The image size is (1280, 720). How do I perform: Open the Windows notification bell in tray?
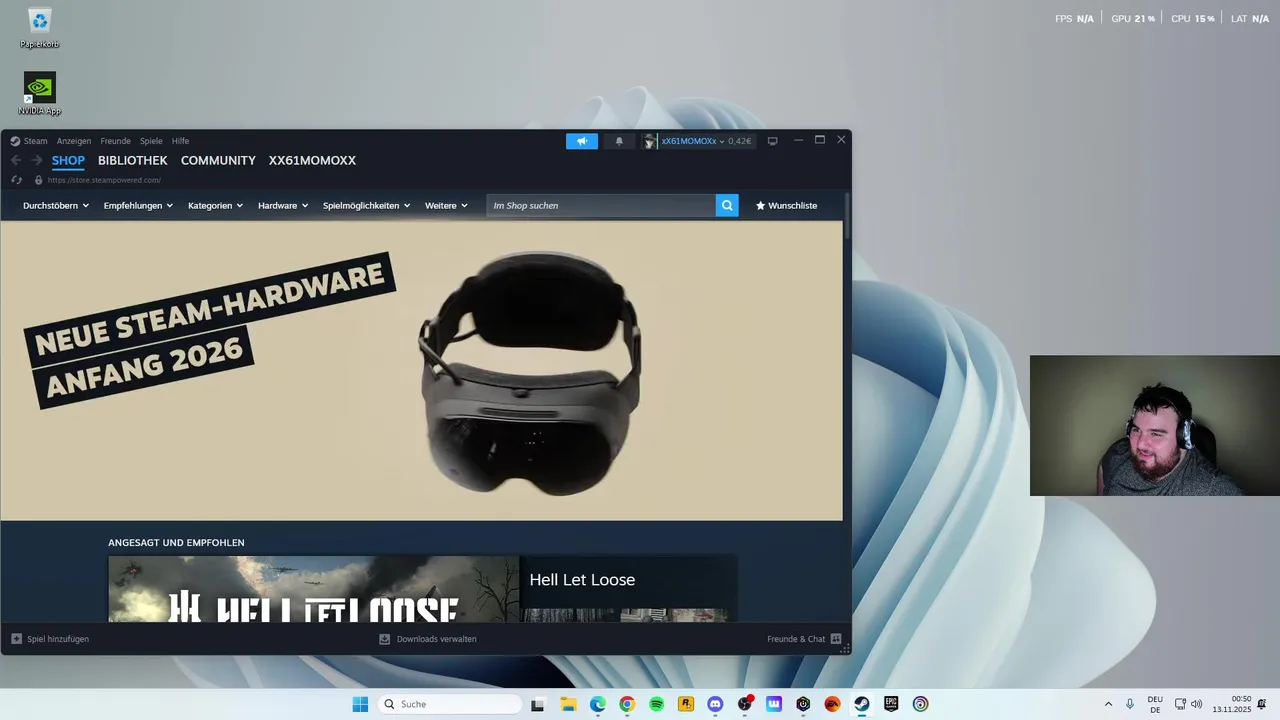(1262, 704)
